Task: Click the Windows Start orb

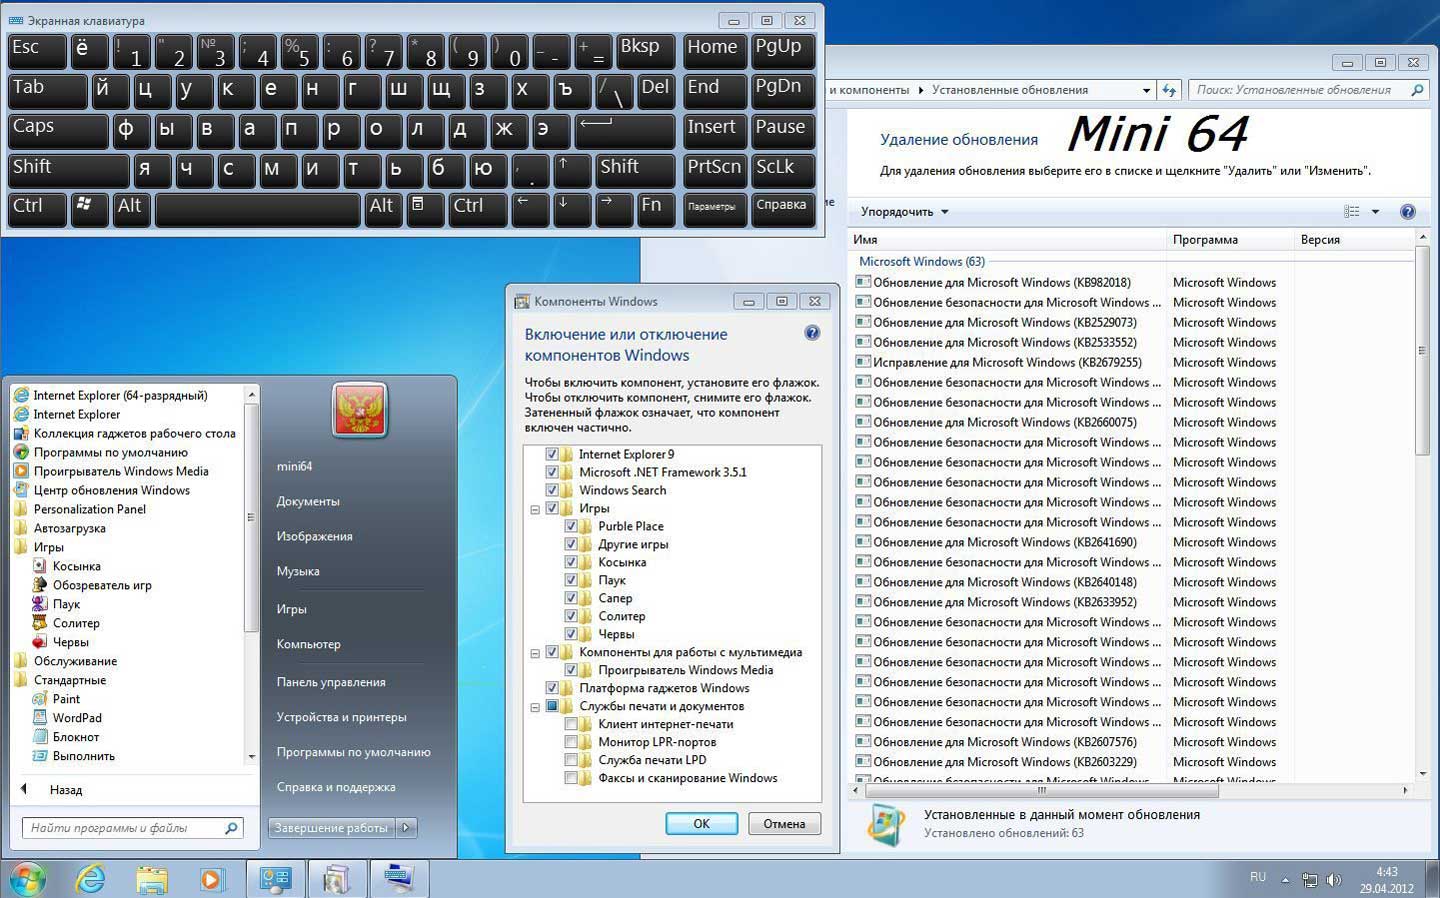Action: tap(27, 879)
